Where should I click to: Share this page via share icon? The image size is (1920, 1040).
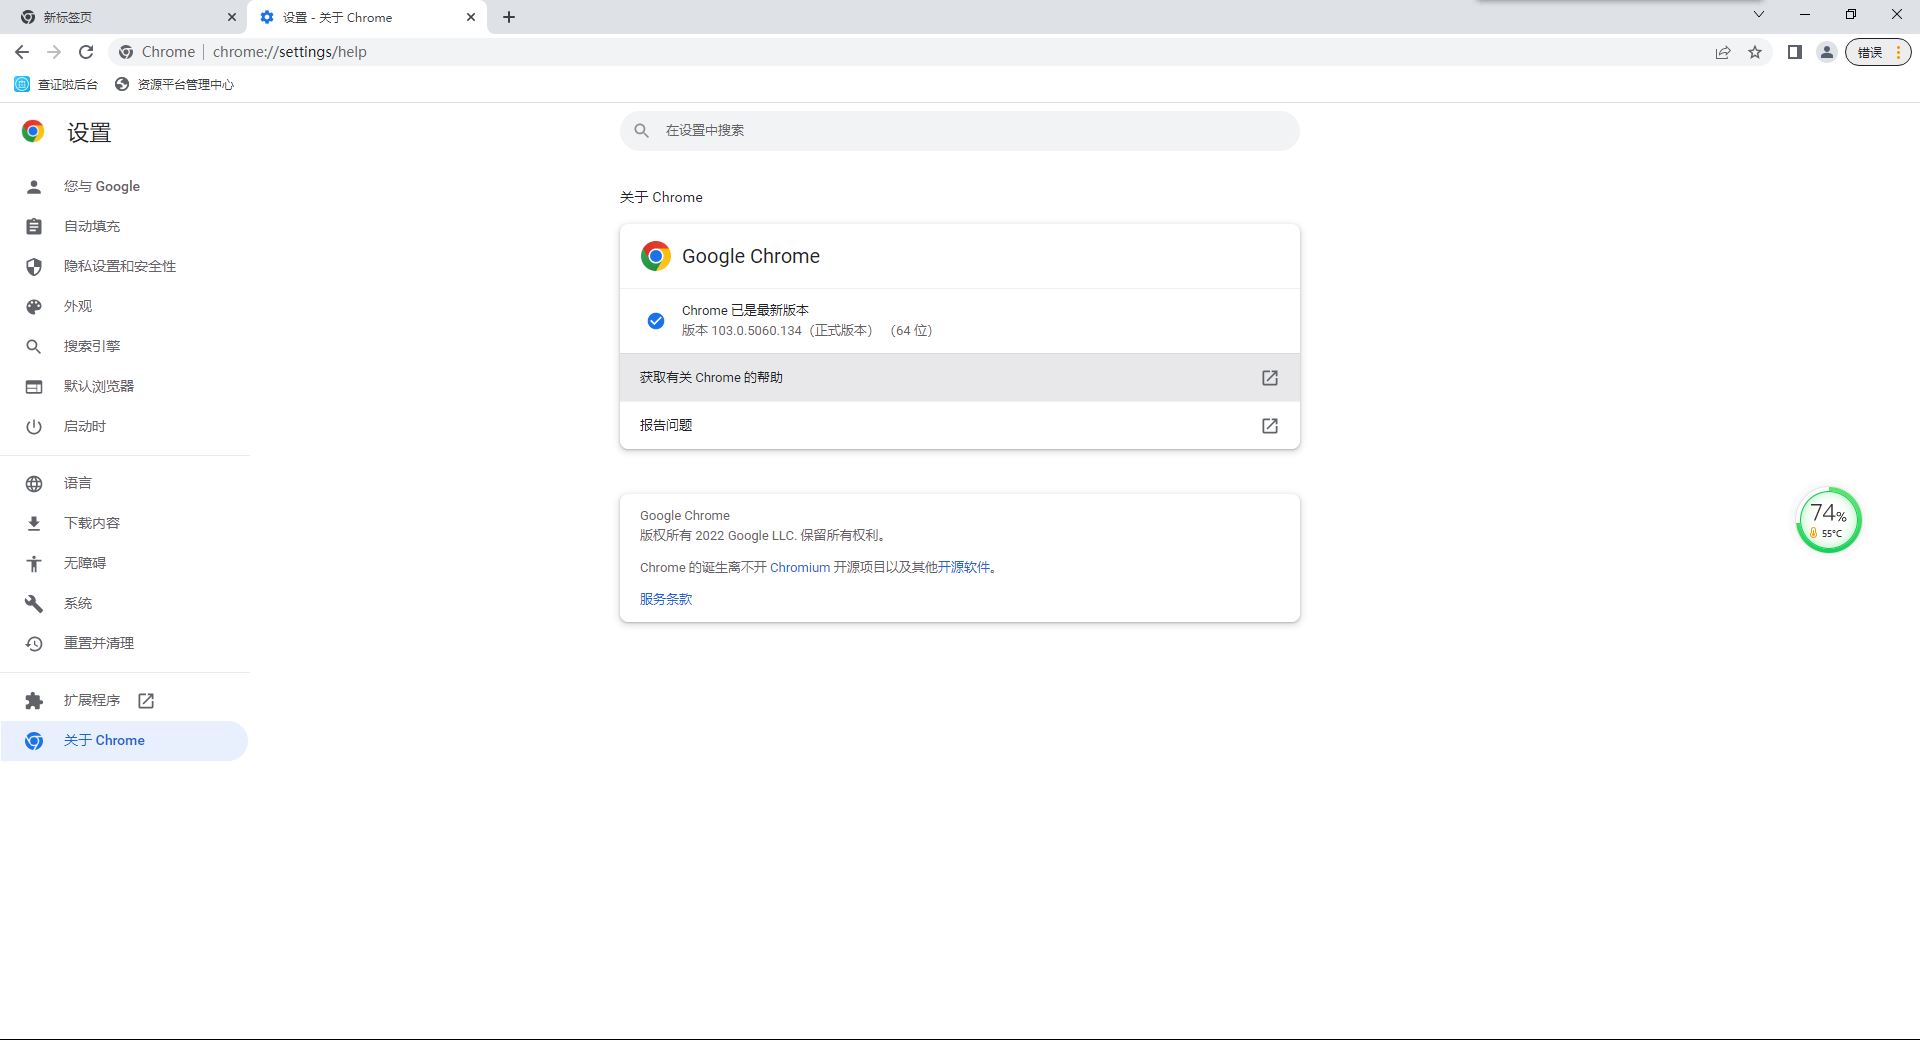(1723, 52)
